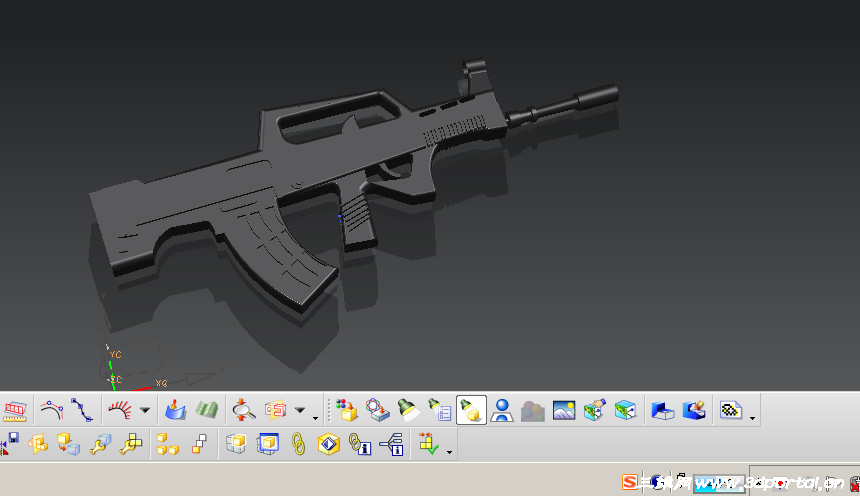Screen dimensions: 860x496
Task: Click the greyed-out colored spheres icon
Action: coord(533,411)
